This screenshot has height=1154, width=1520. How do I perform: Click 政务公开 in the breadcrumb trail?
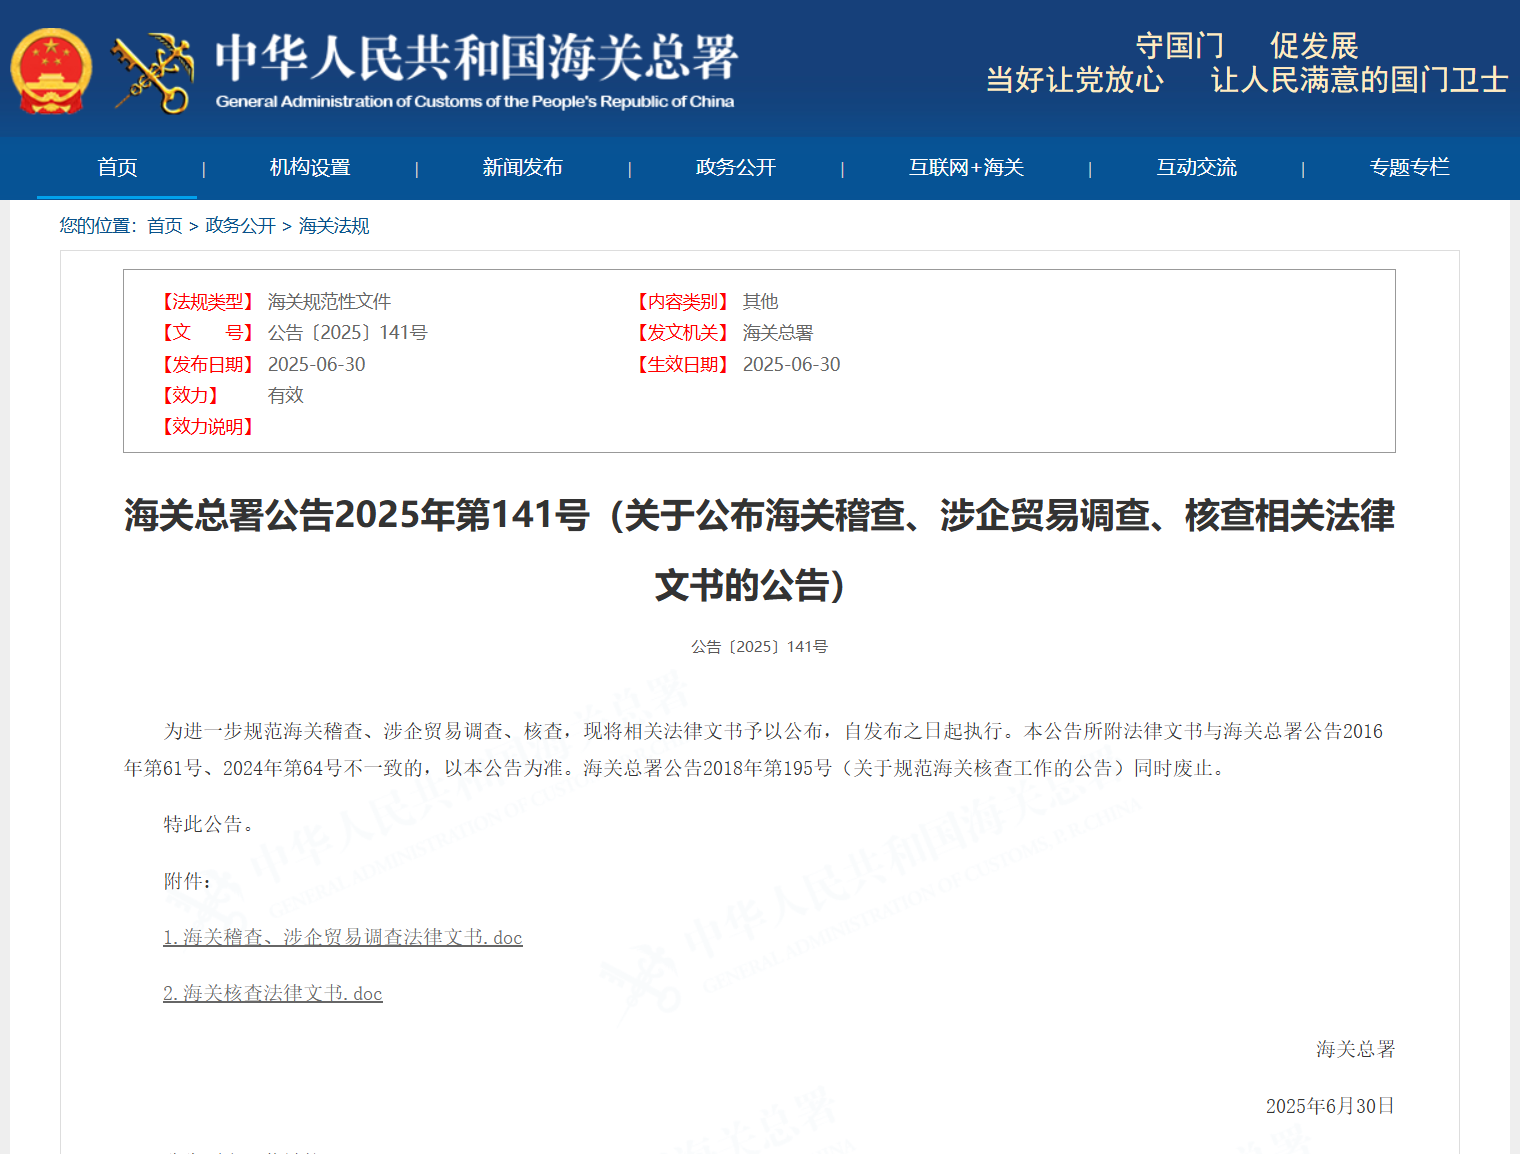[x=240, y=226]
